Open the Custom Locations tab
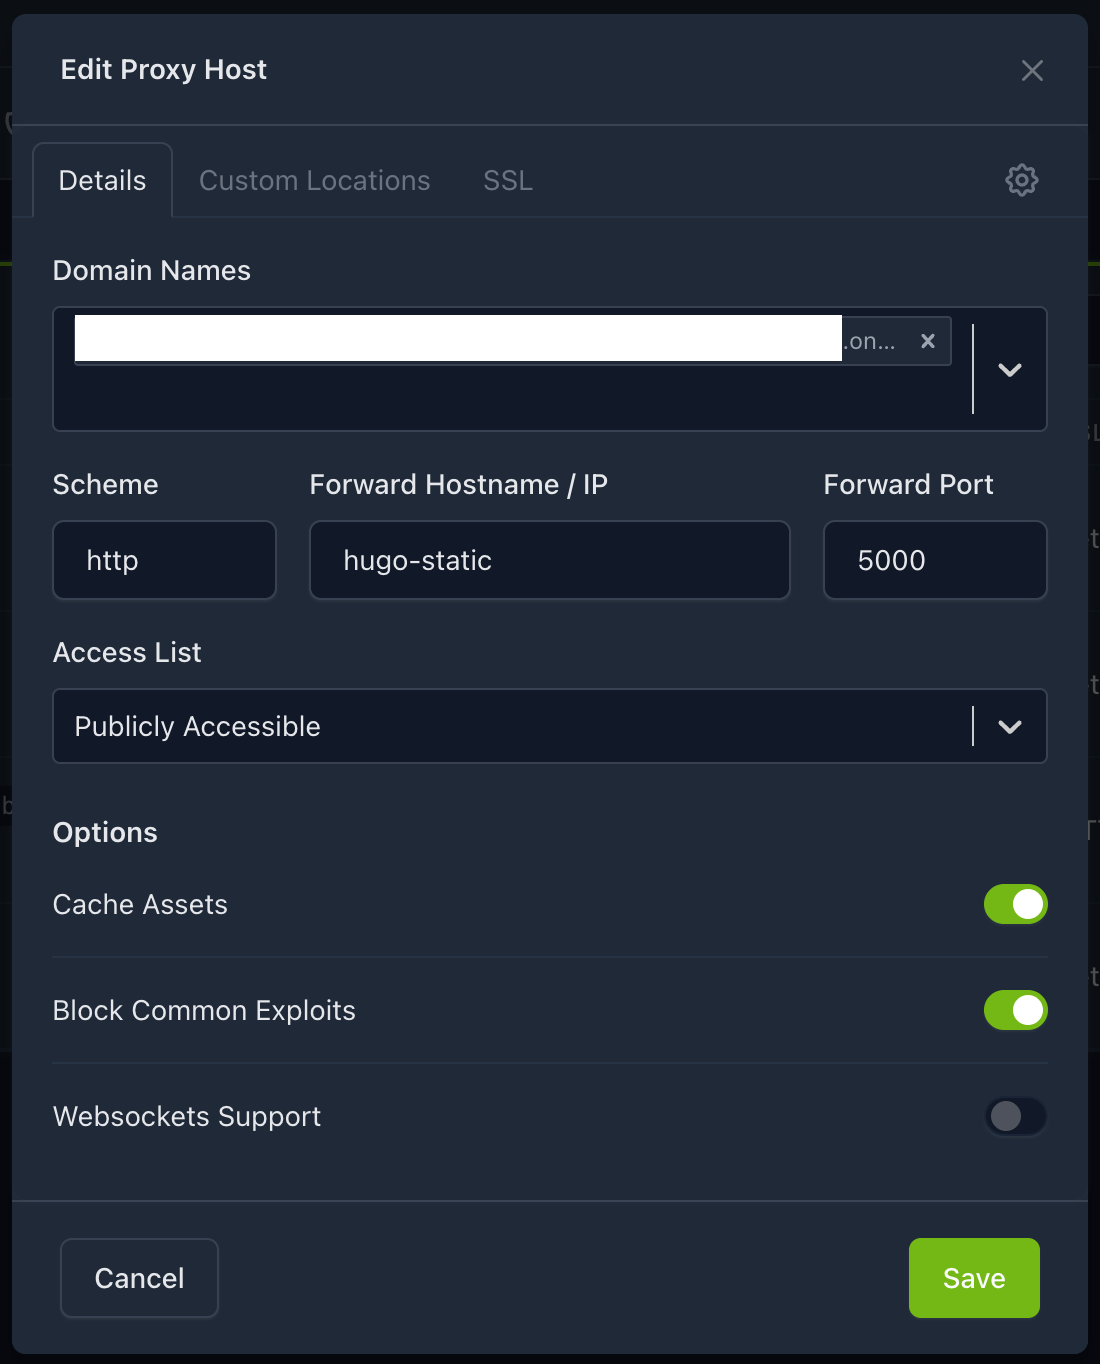Screen dimensions: 1100x1364 tap(314, 180)
